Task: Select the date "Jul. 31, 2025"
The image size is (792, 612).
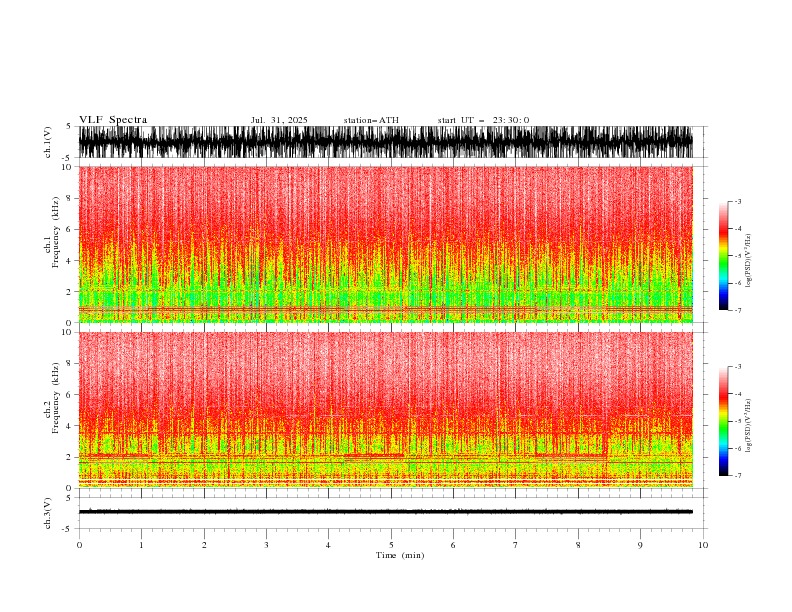Action: point(279,120)
